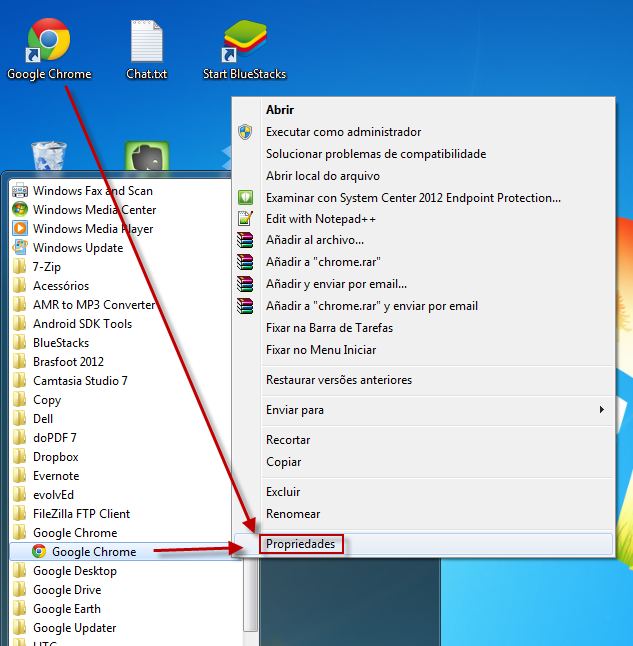This screenshot has height=646, width=633.
Task: Select the Google Chrome shortcut in Start menu
Action: coord(93,552)
